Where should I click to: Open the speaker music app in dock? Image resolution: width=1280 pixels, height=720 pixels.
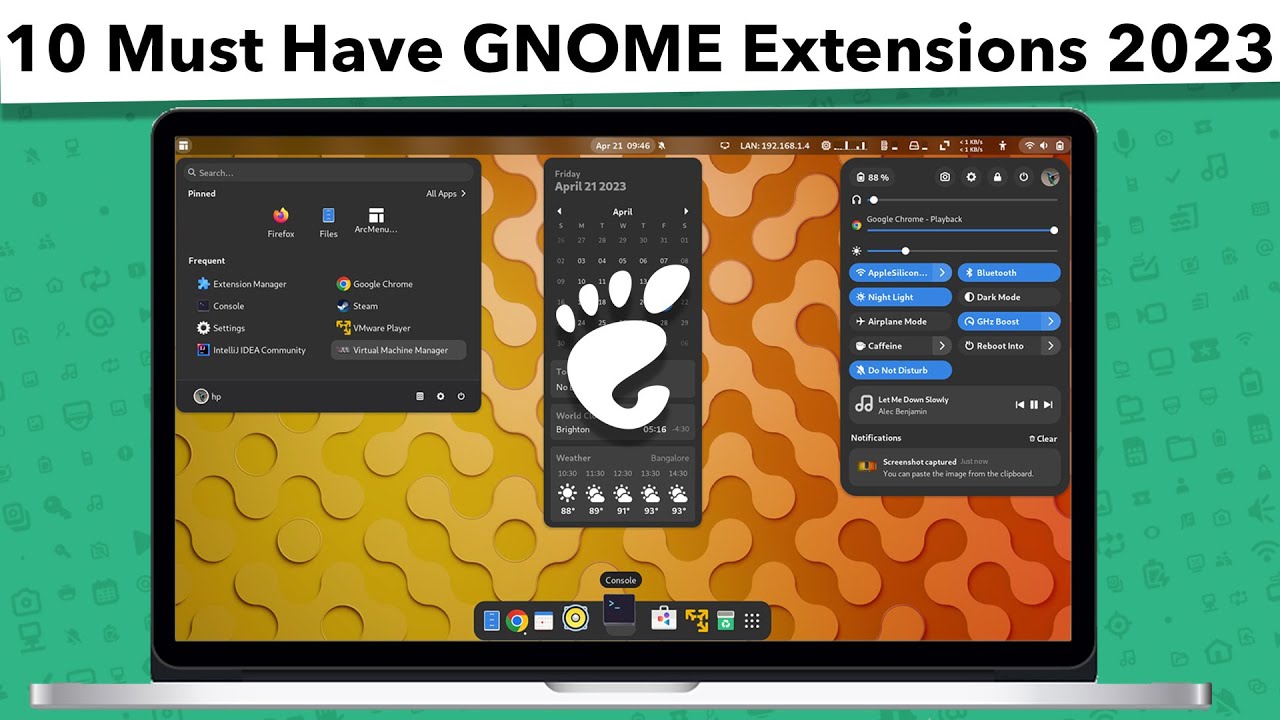tap(575, 620)
